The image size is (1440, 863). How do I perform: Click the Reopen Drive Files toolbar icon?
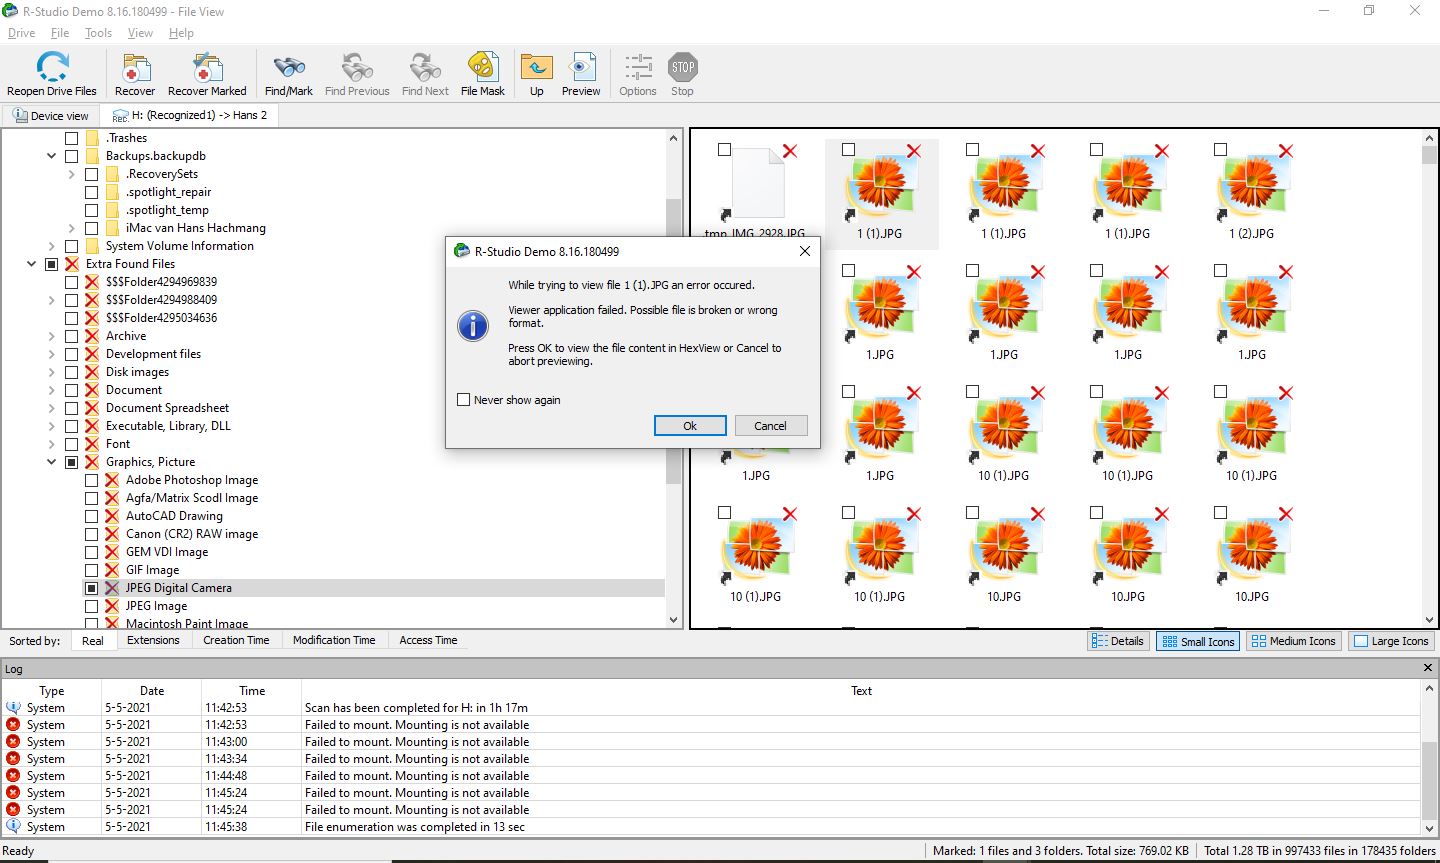(52, 67)
